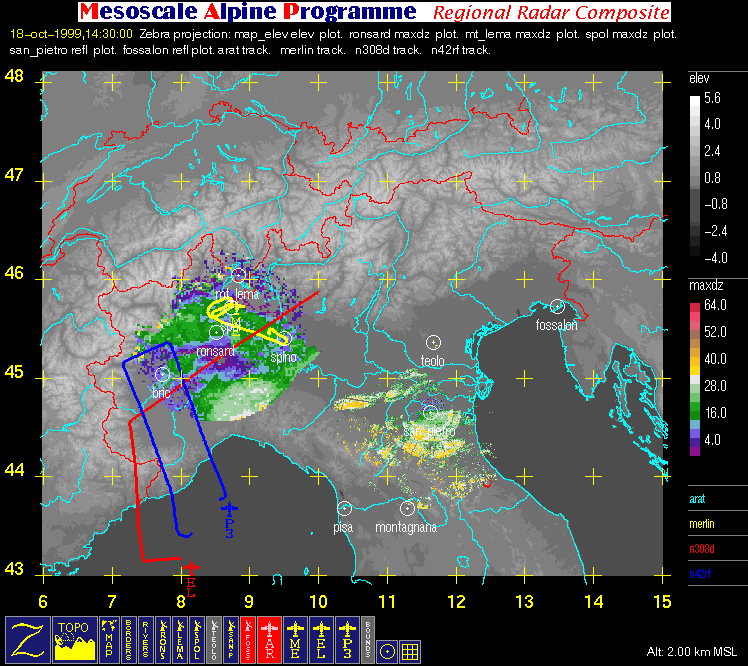
Task: Select the SPOL radar button
Action: [197, 640]
